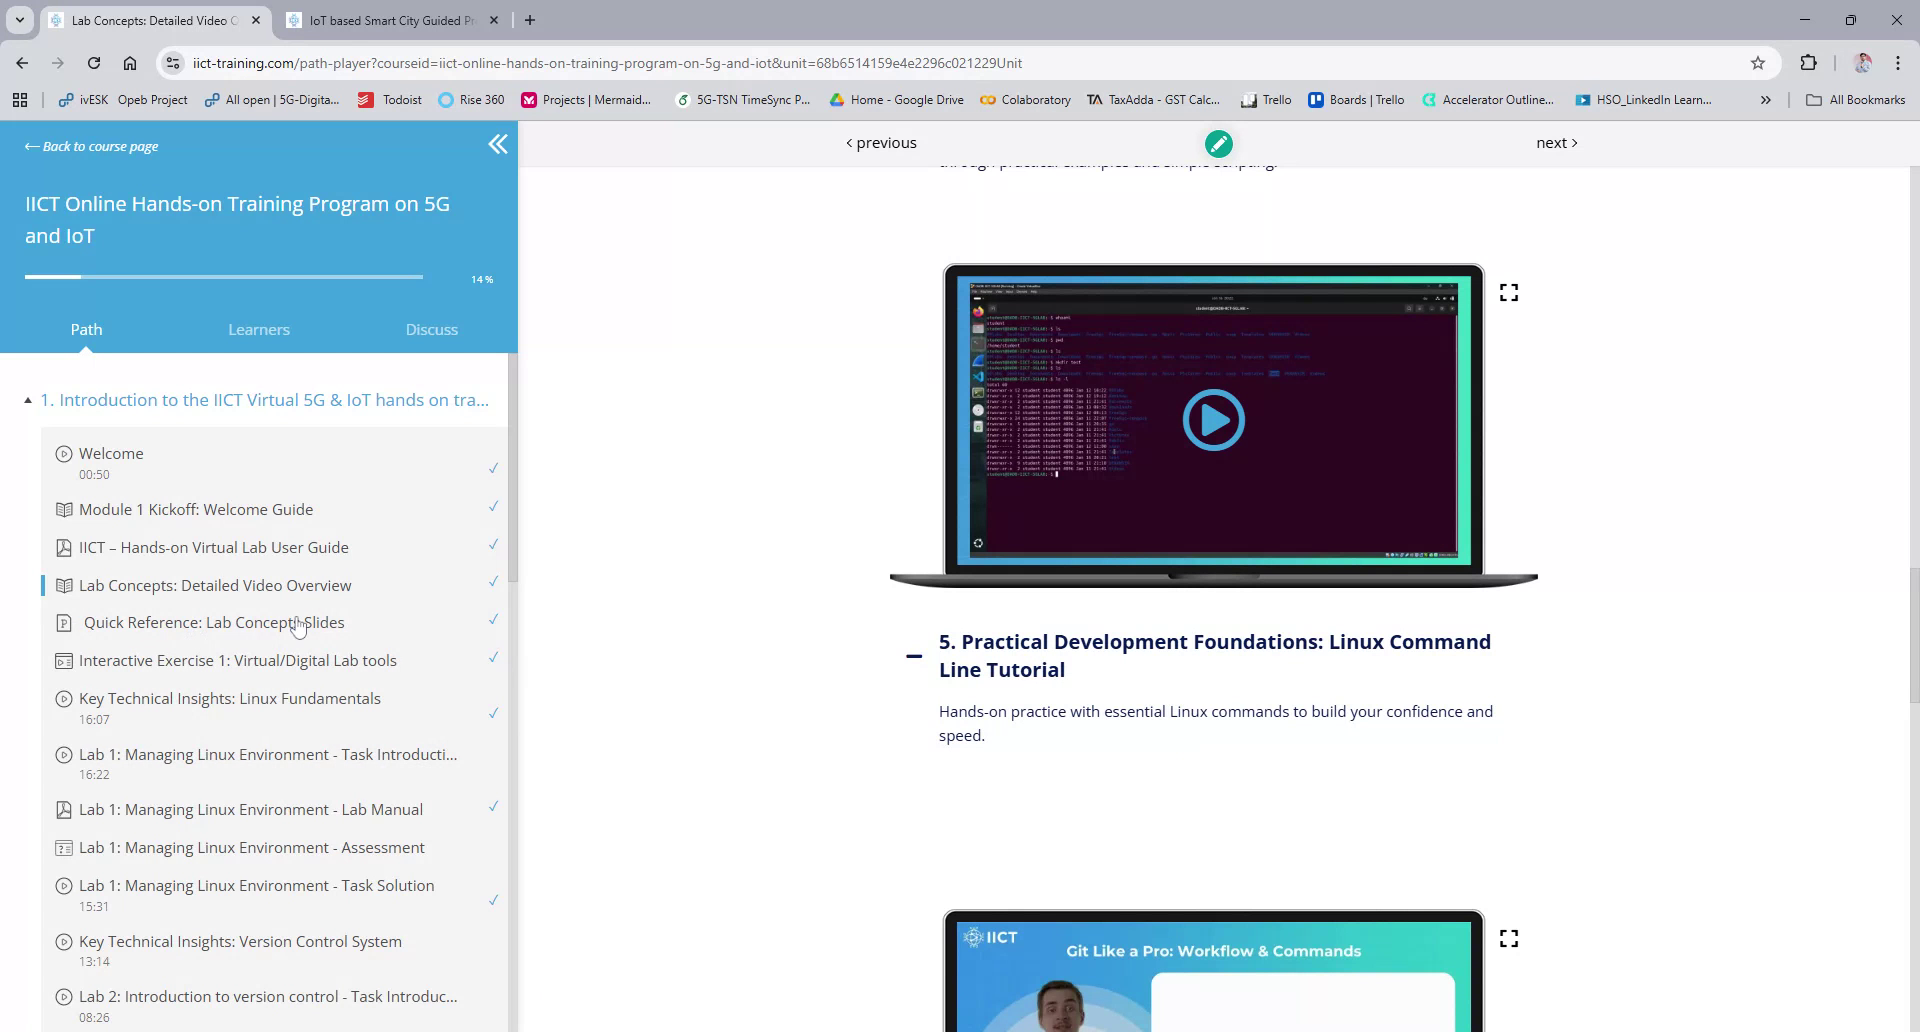Click fullscreen icon on the Linux terminal video
1920x1032 pixels.
coord(1508,292)
